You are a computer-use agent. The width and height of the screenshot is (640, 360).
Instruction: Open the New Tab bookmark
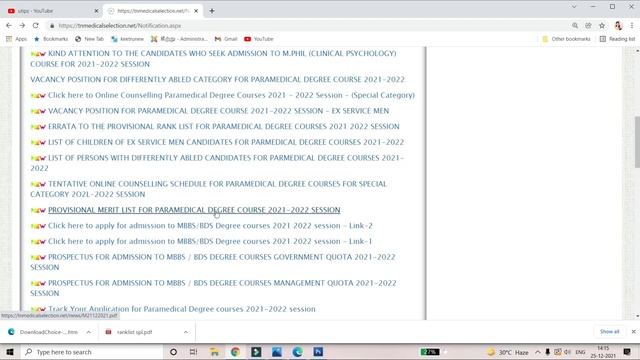coord(89,39)
